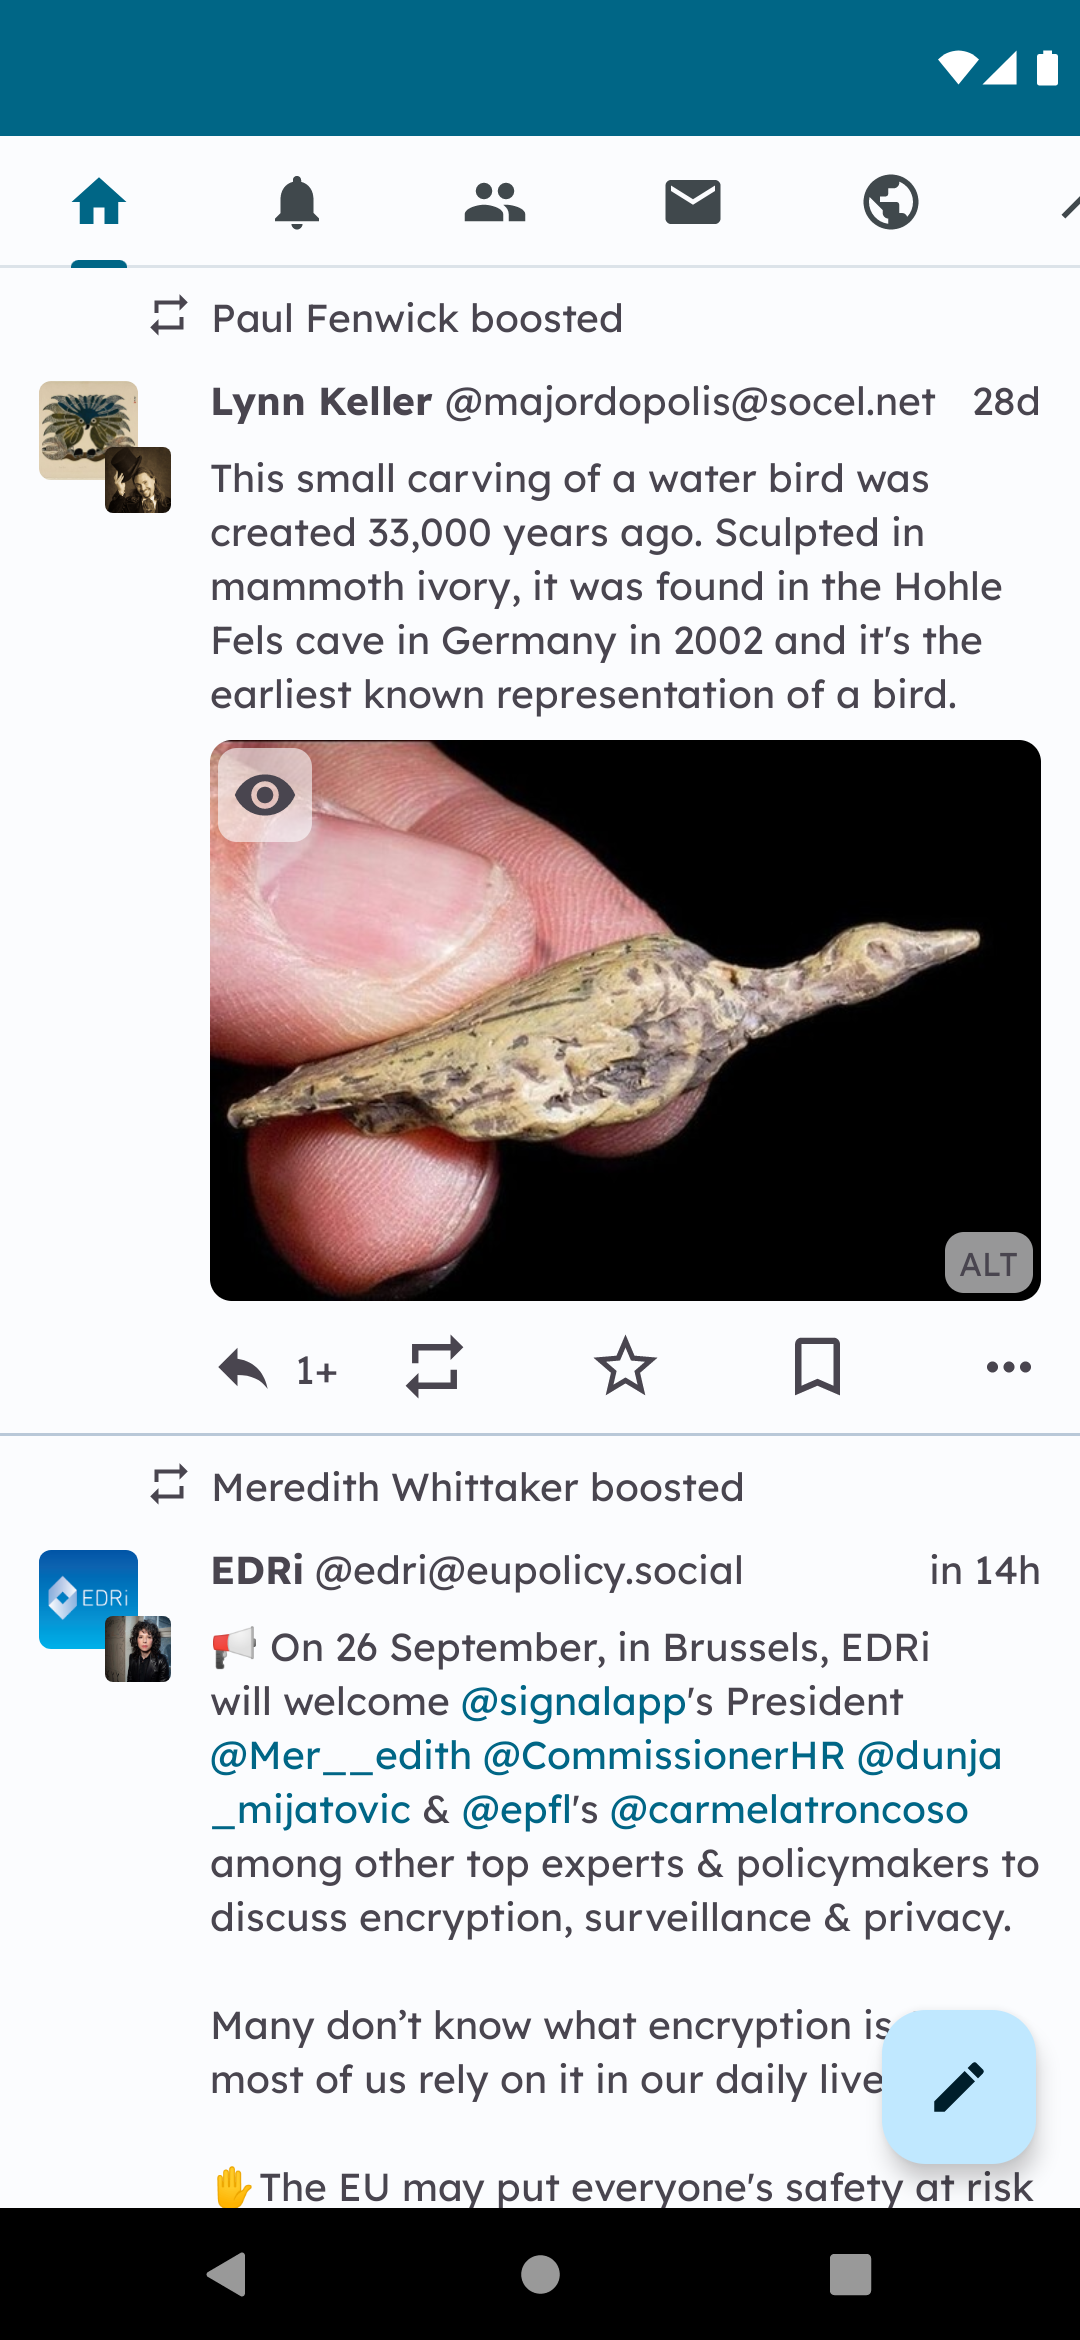This screenshot has height=2340, width=1080.
Task: Open EDRi's profile avatar
Action: (88, 1599)
